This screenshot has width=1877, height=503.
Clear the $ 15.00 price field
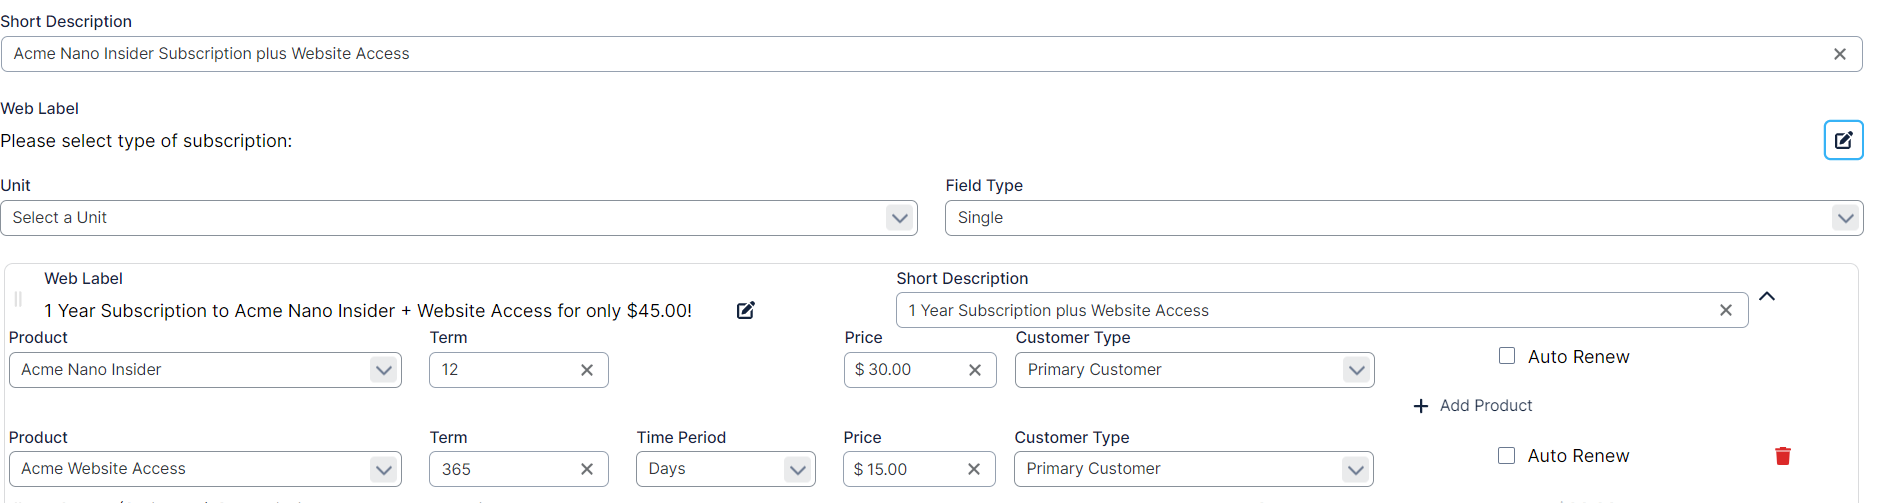974,469
